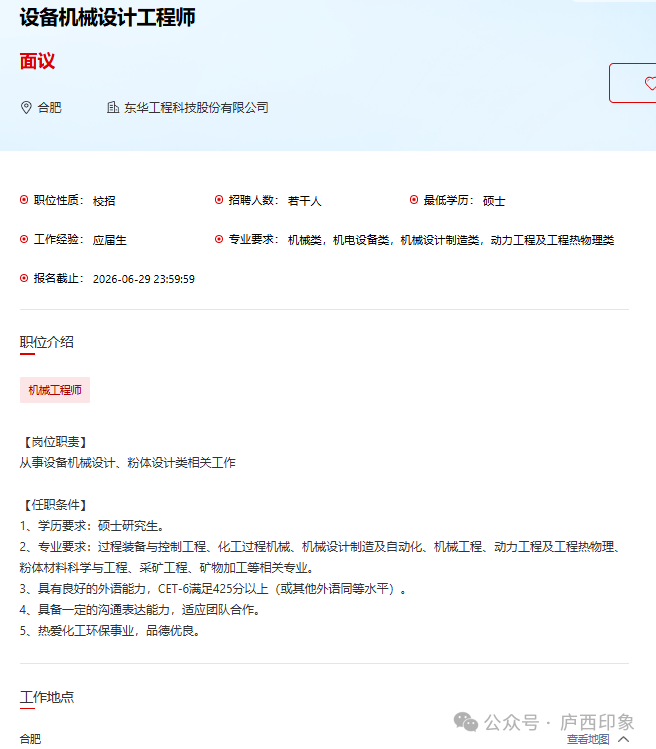Click the 工作地点 section heading
This screenshot has width=656, height=749.
click(x=47, y=697)
